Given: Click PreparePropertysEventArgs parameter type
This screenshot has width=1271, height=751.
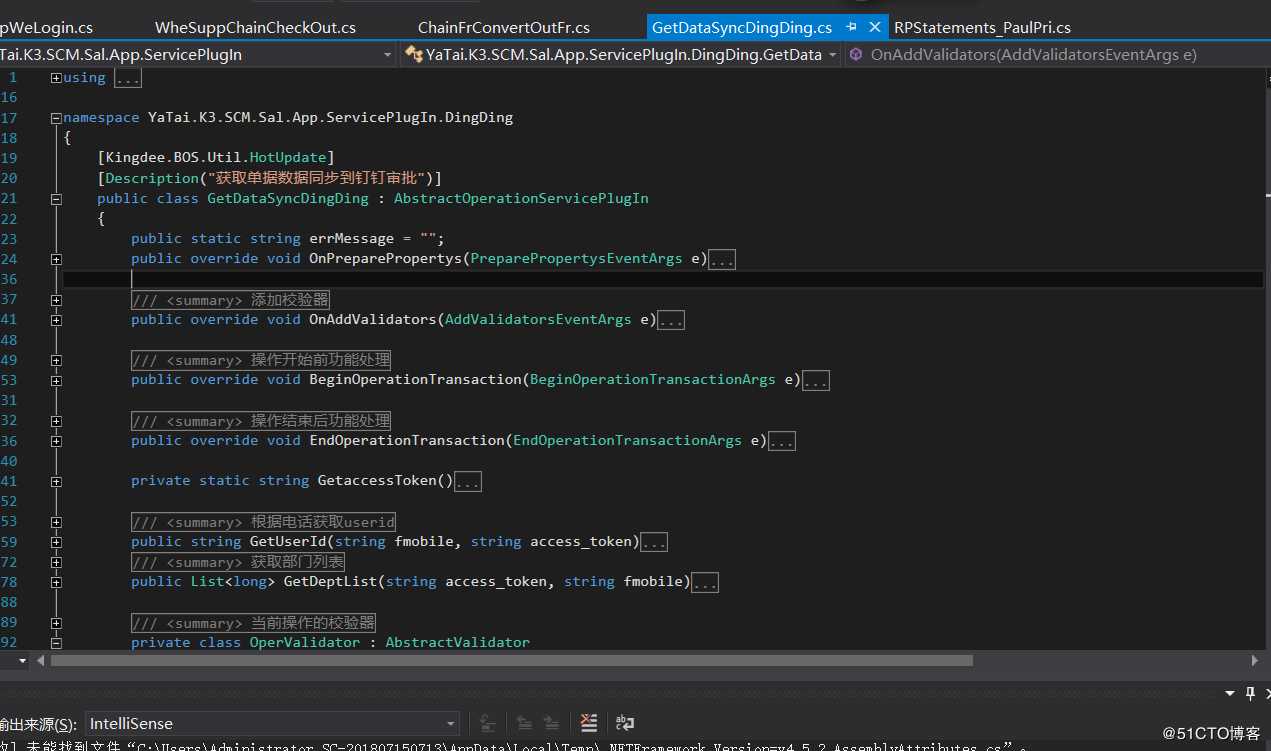Looking at the screenshot, I should click(x=577, y=259).
